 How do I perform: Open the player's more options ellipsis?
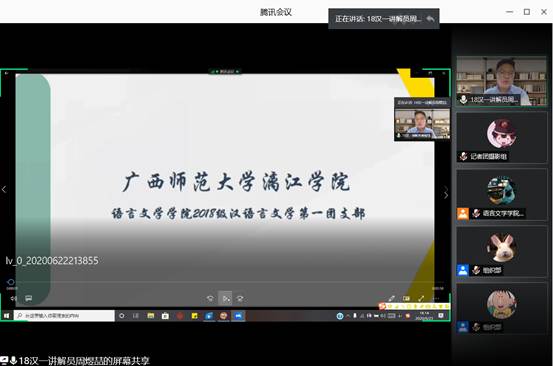[x=436, y=299]
